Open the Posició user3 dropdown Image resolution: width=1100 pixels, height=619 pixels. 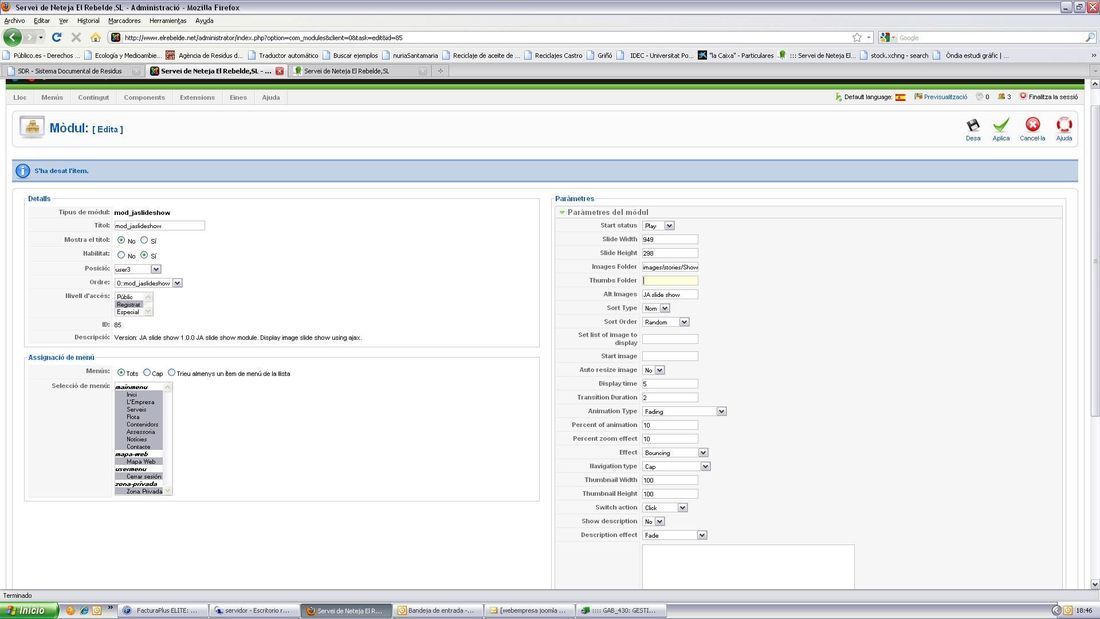[138, 269]
